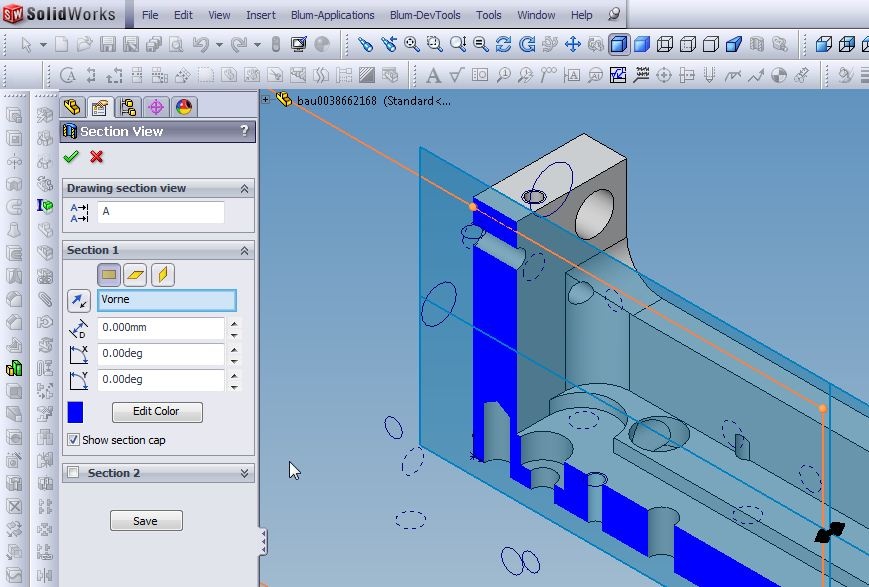
Task: Select the Zoom to Area tool
Action: (x=434, y=44)
